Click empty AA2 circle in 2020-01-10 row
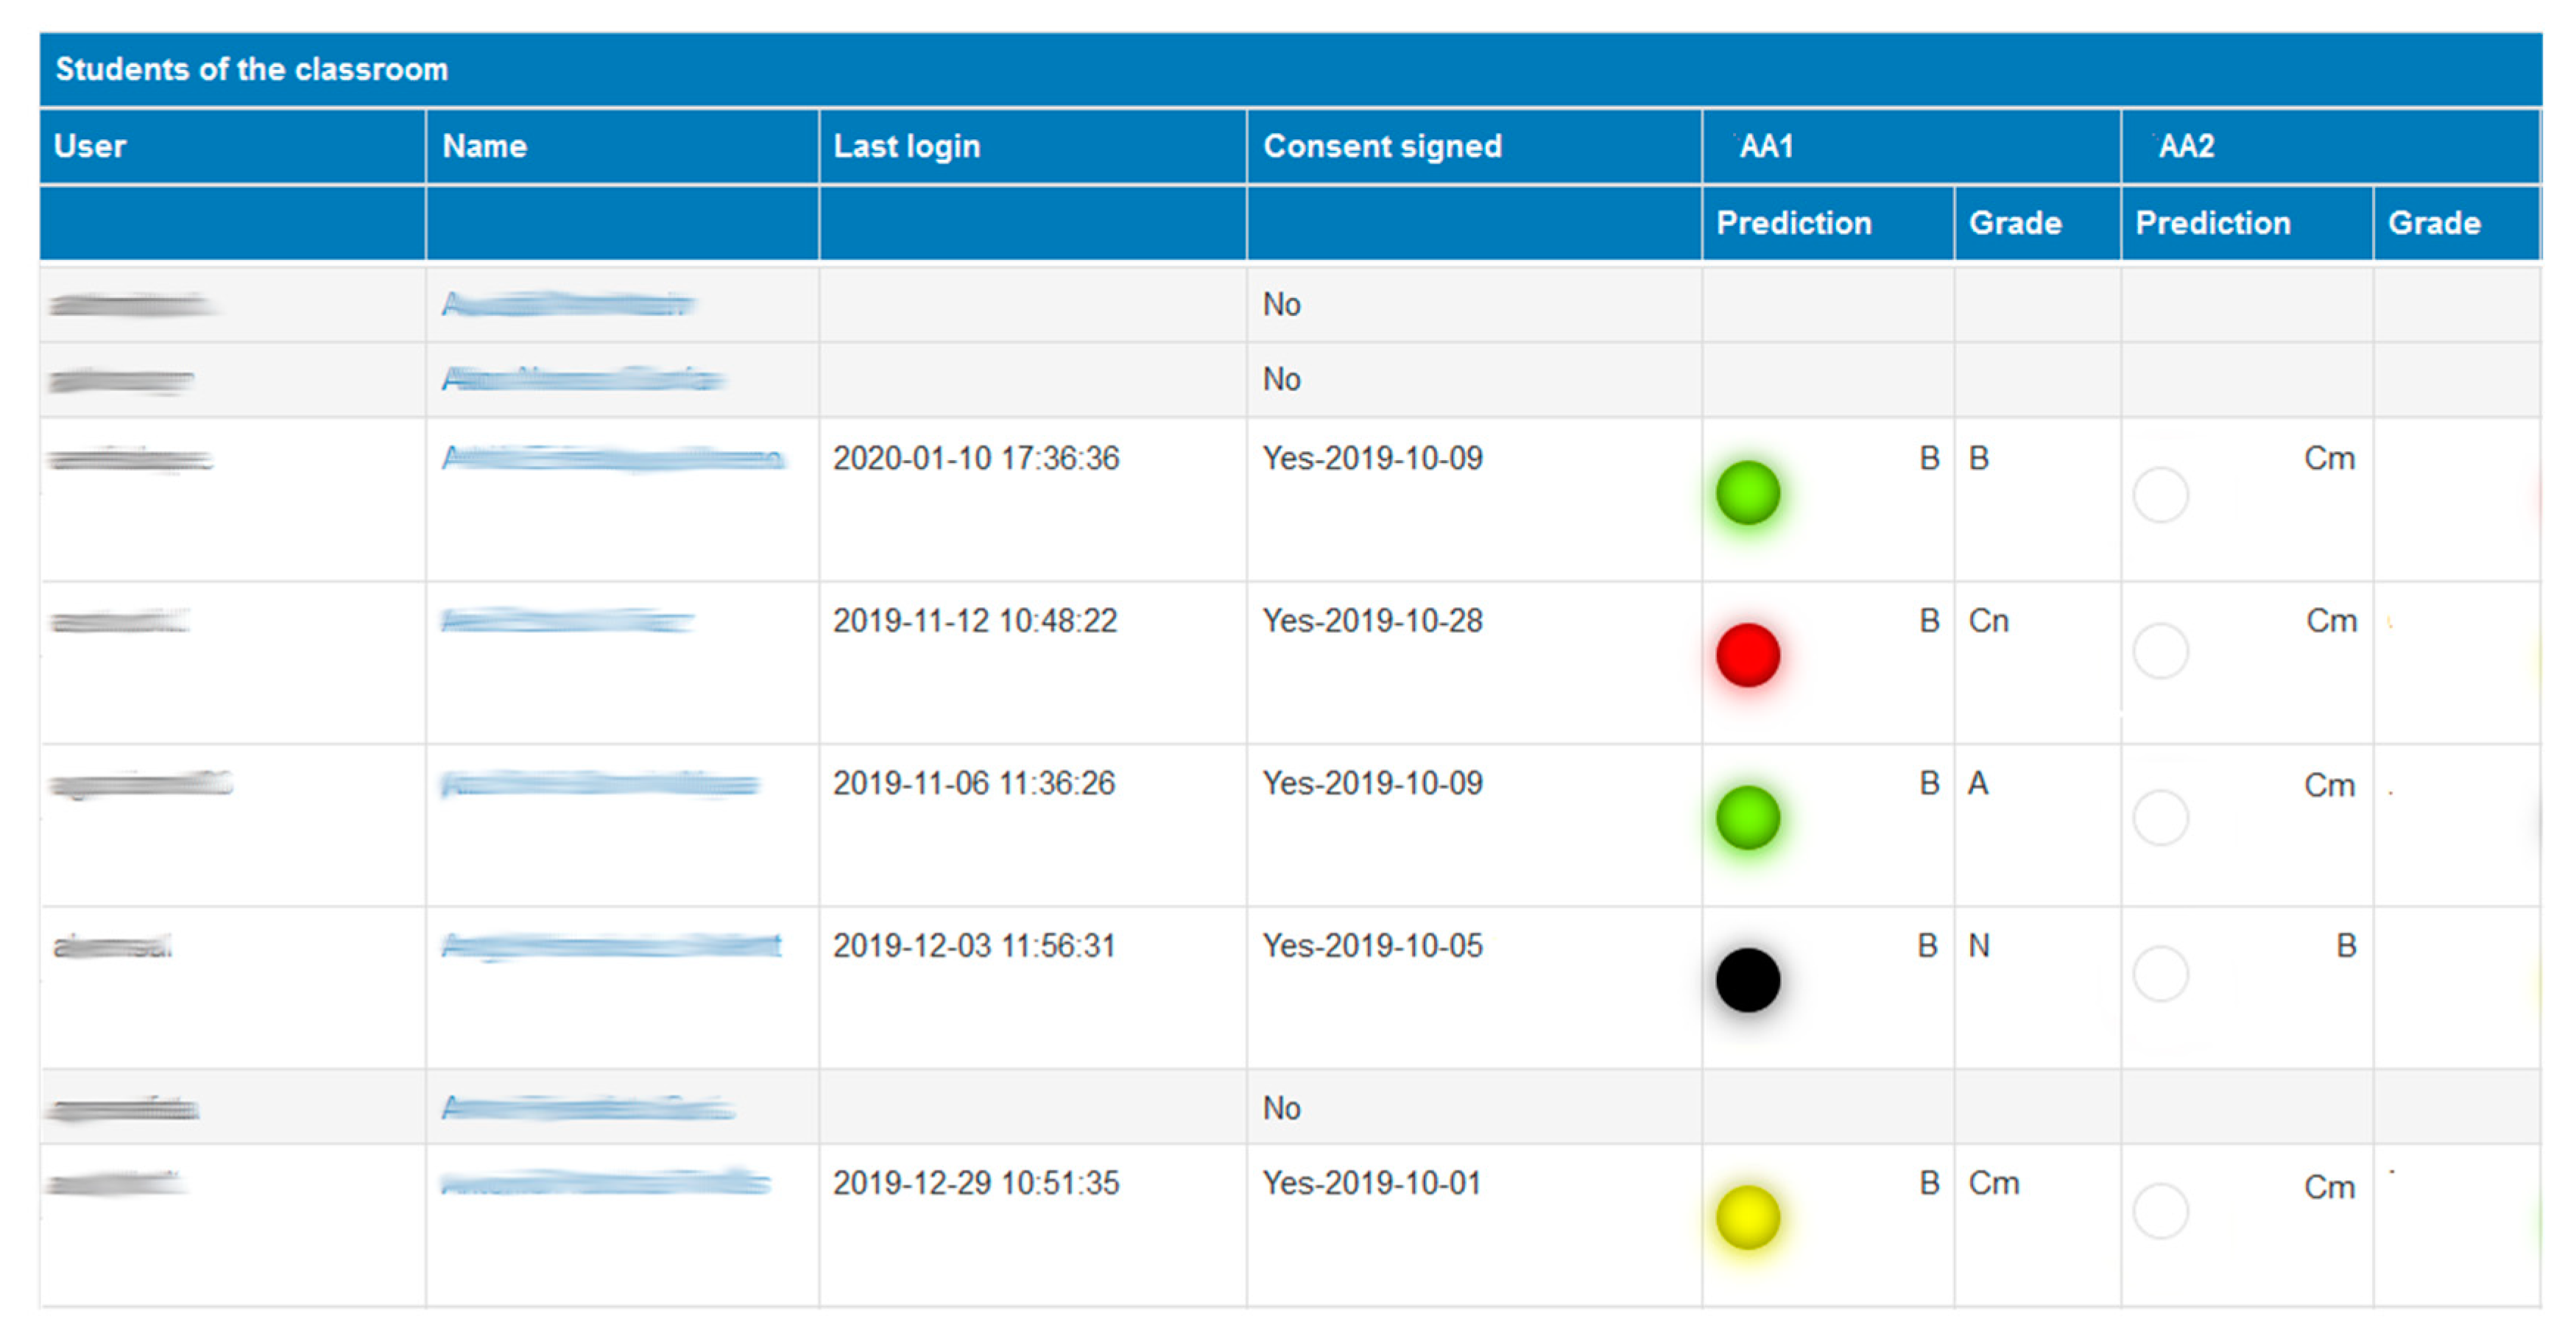Image resolution: width=2576 pixels, height=1339 pixels. [2160, 495]
